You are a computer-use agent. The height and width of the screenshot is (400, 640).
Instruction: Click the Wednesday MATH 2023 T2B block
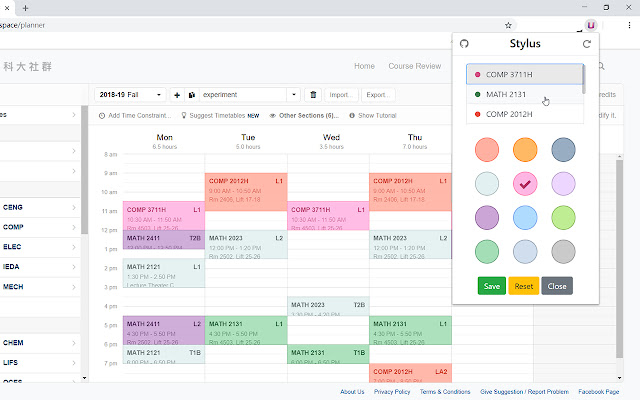(328, 307)
